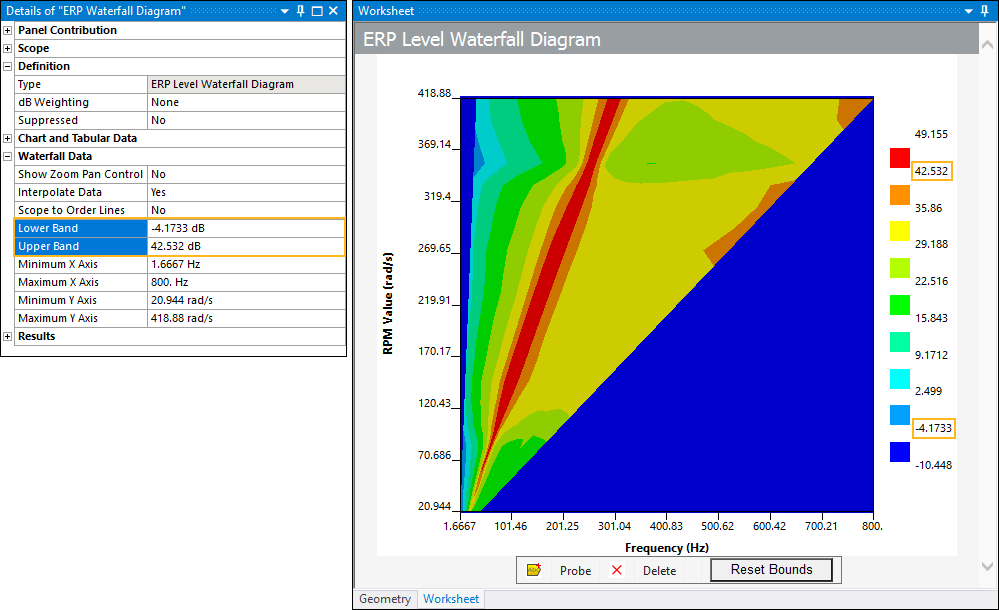Click legend value -4.1733

coord(933,428)
